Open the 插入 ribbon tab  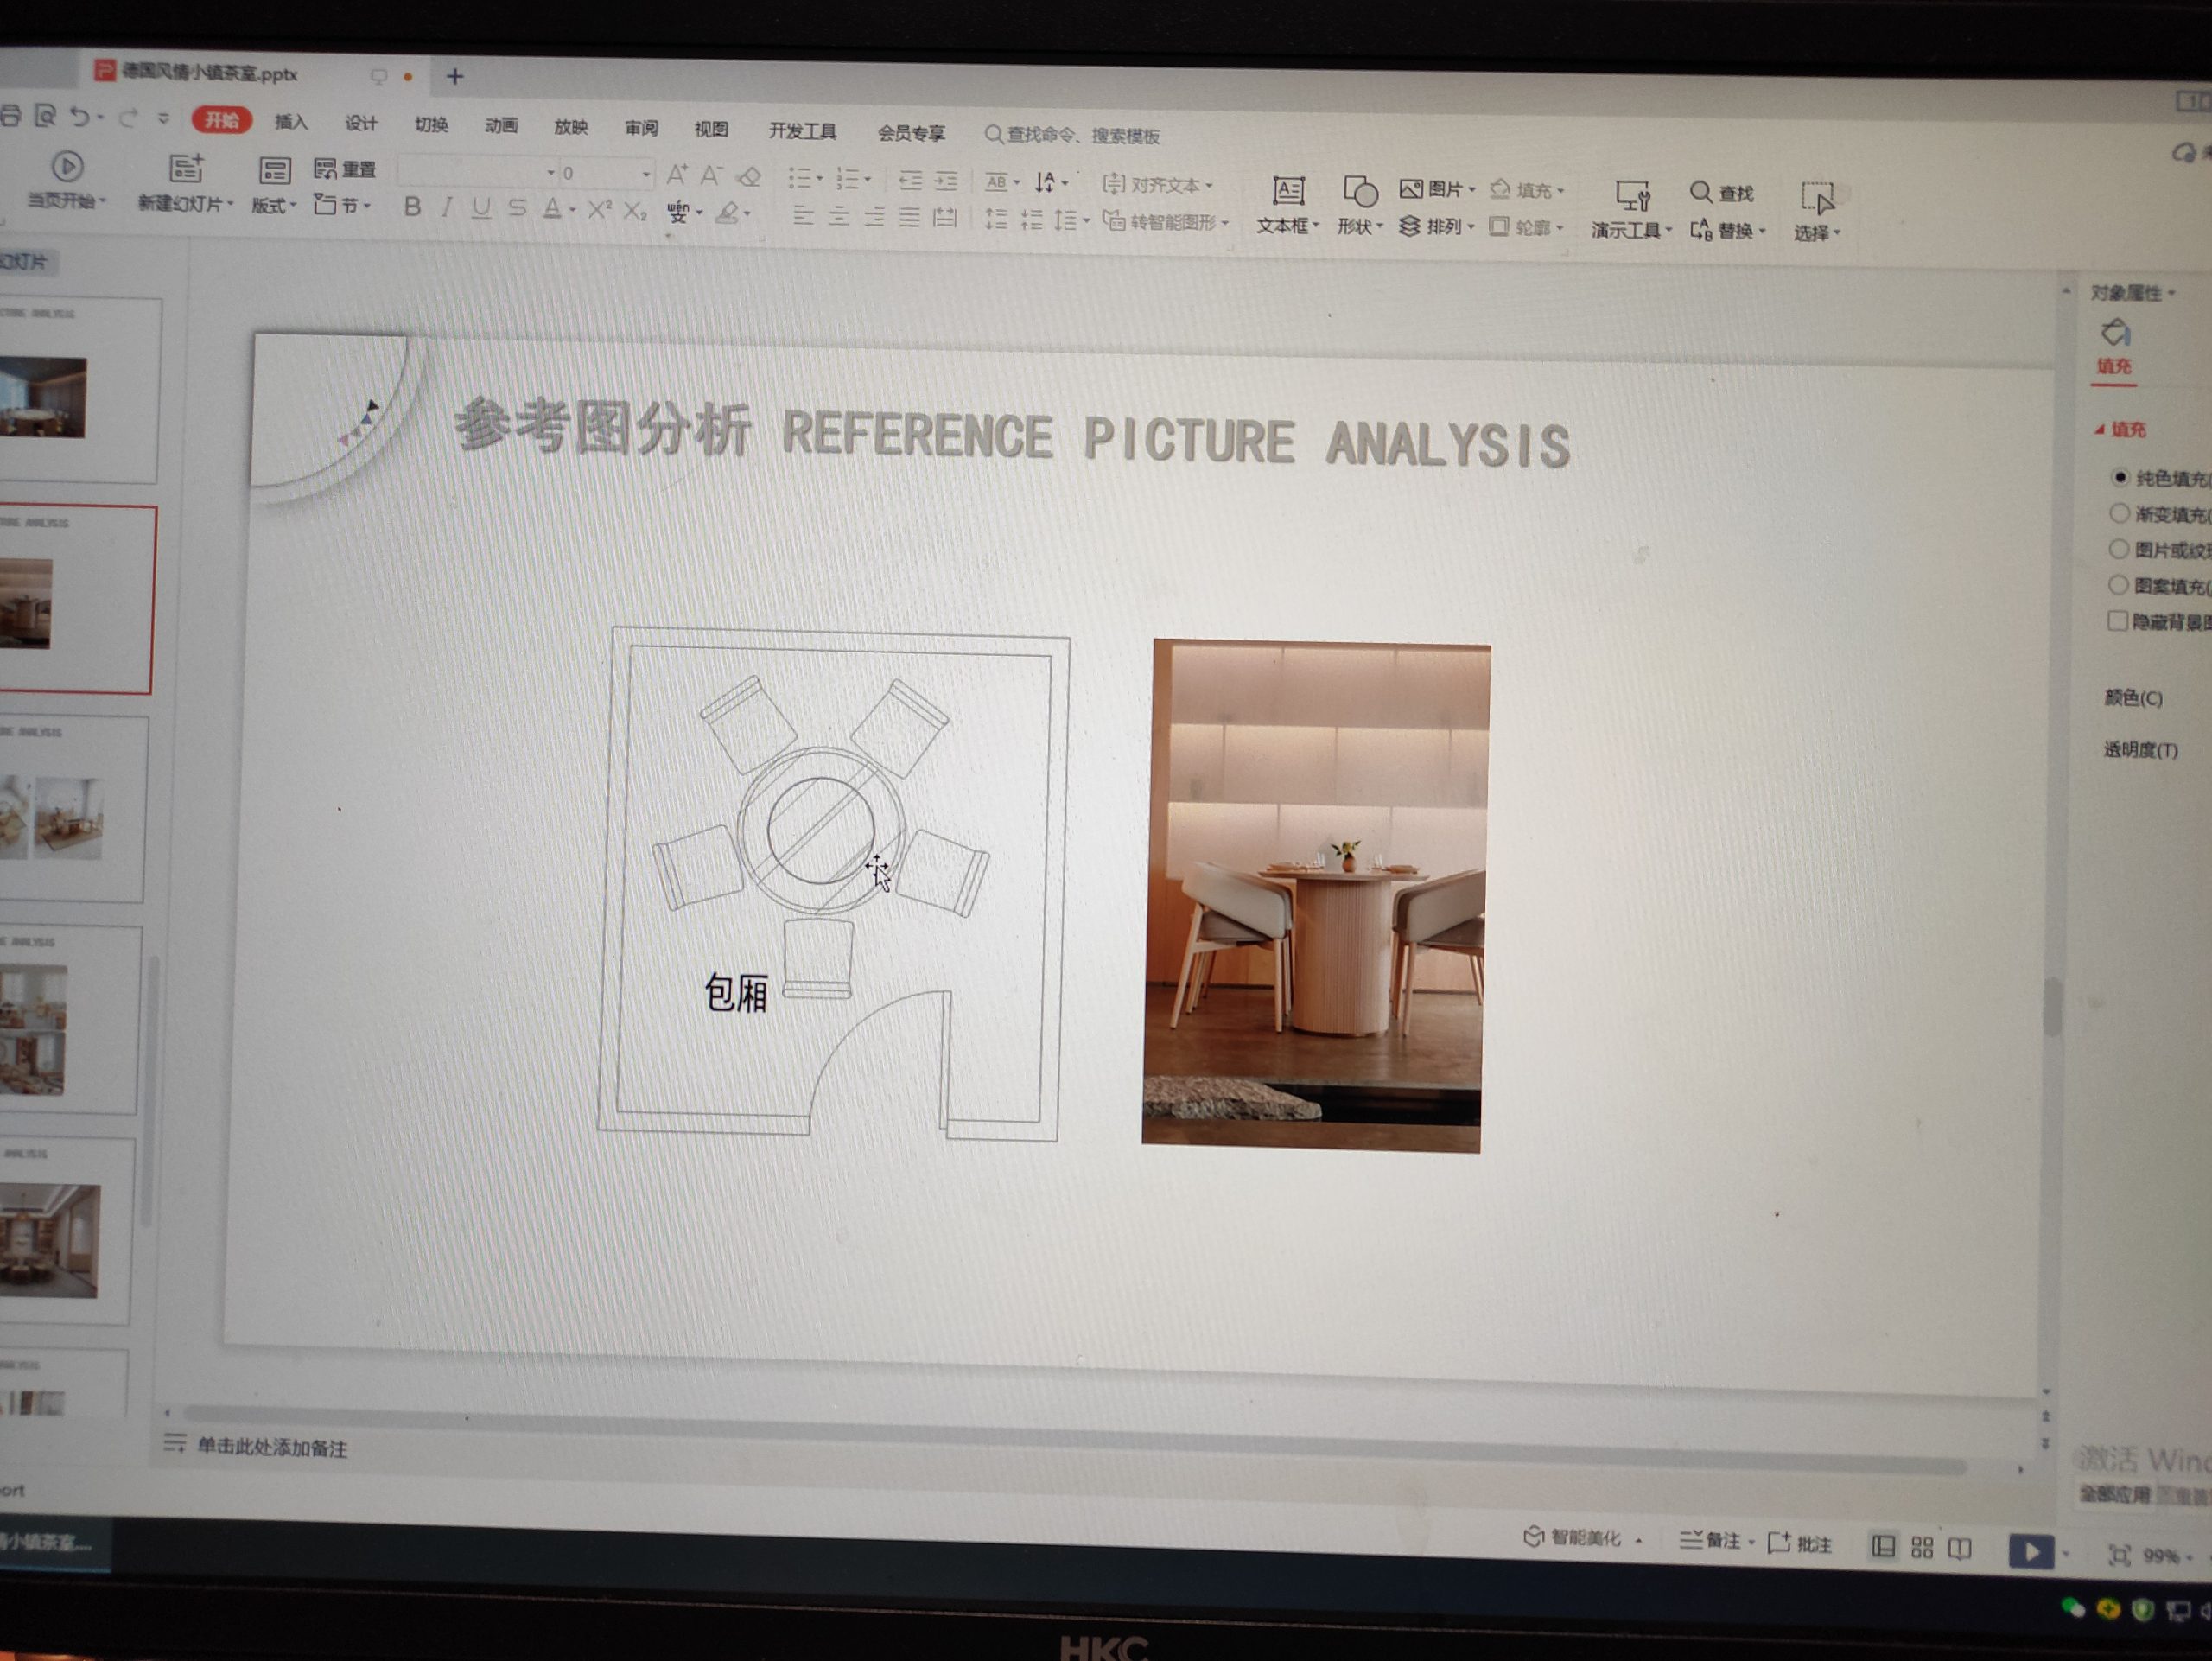click(291, 122)
